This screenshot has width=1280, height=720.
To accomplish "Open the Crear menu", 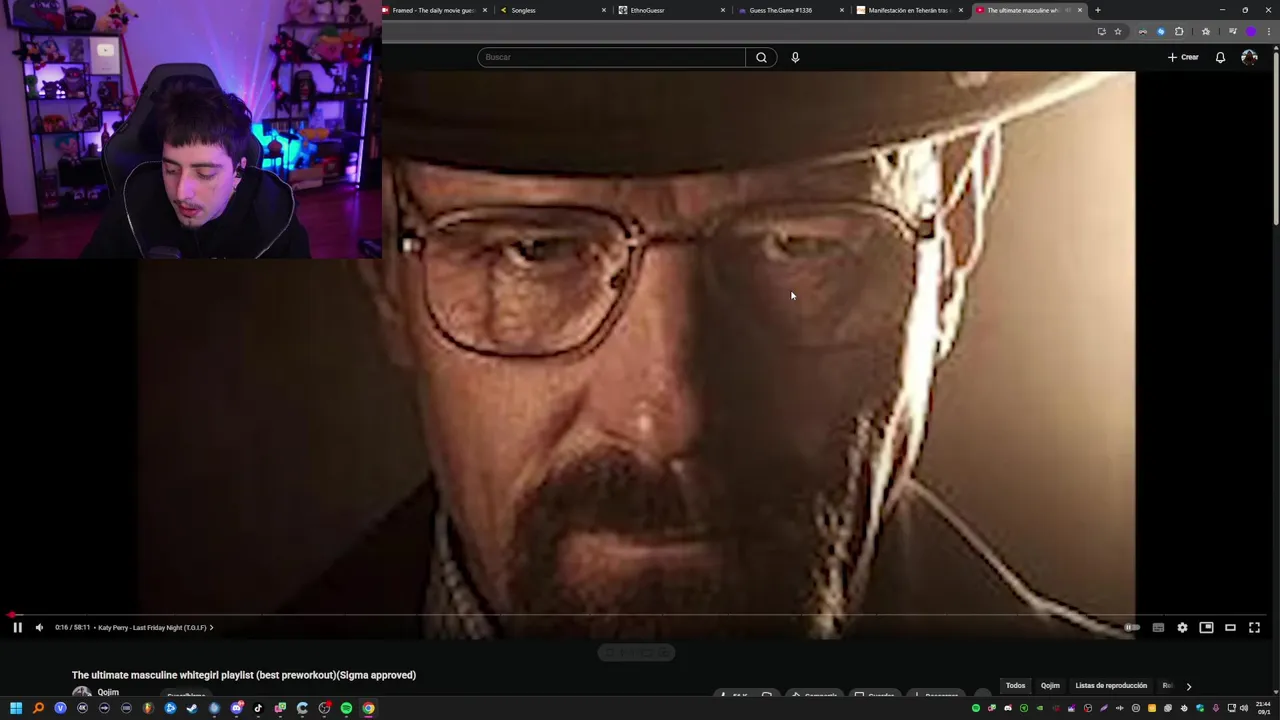I will [1183, 57].
